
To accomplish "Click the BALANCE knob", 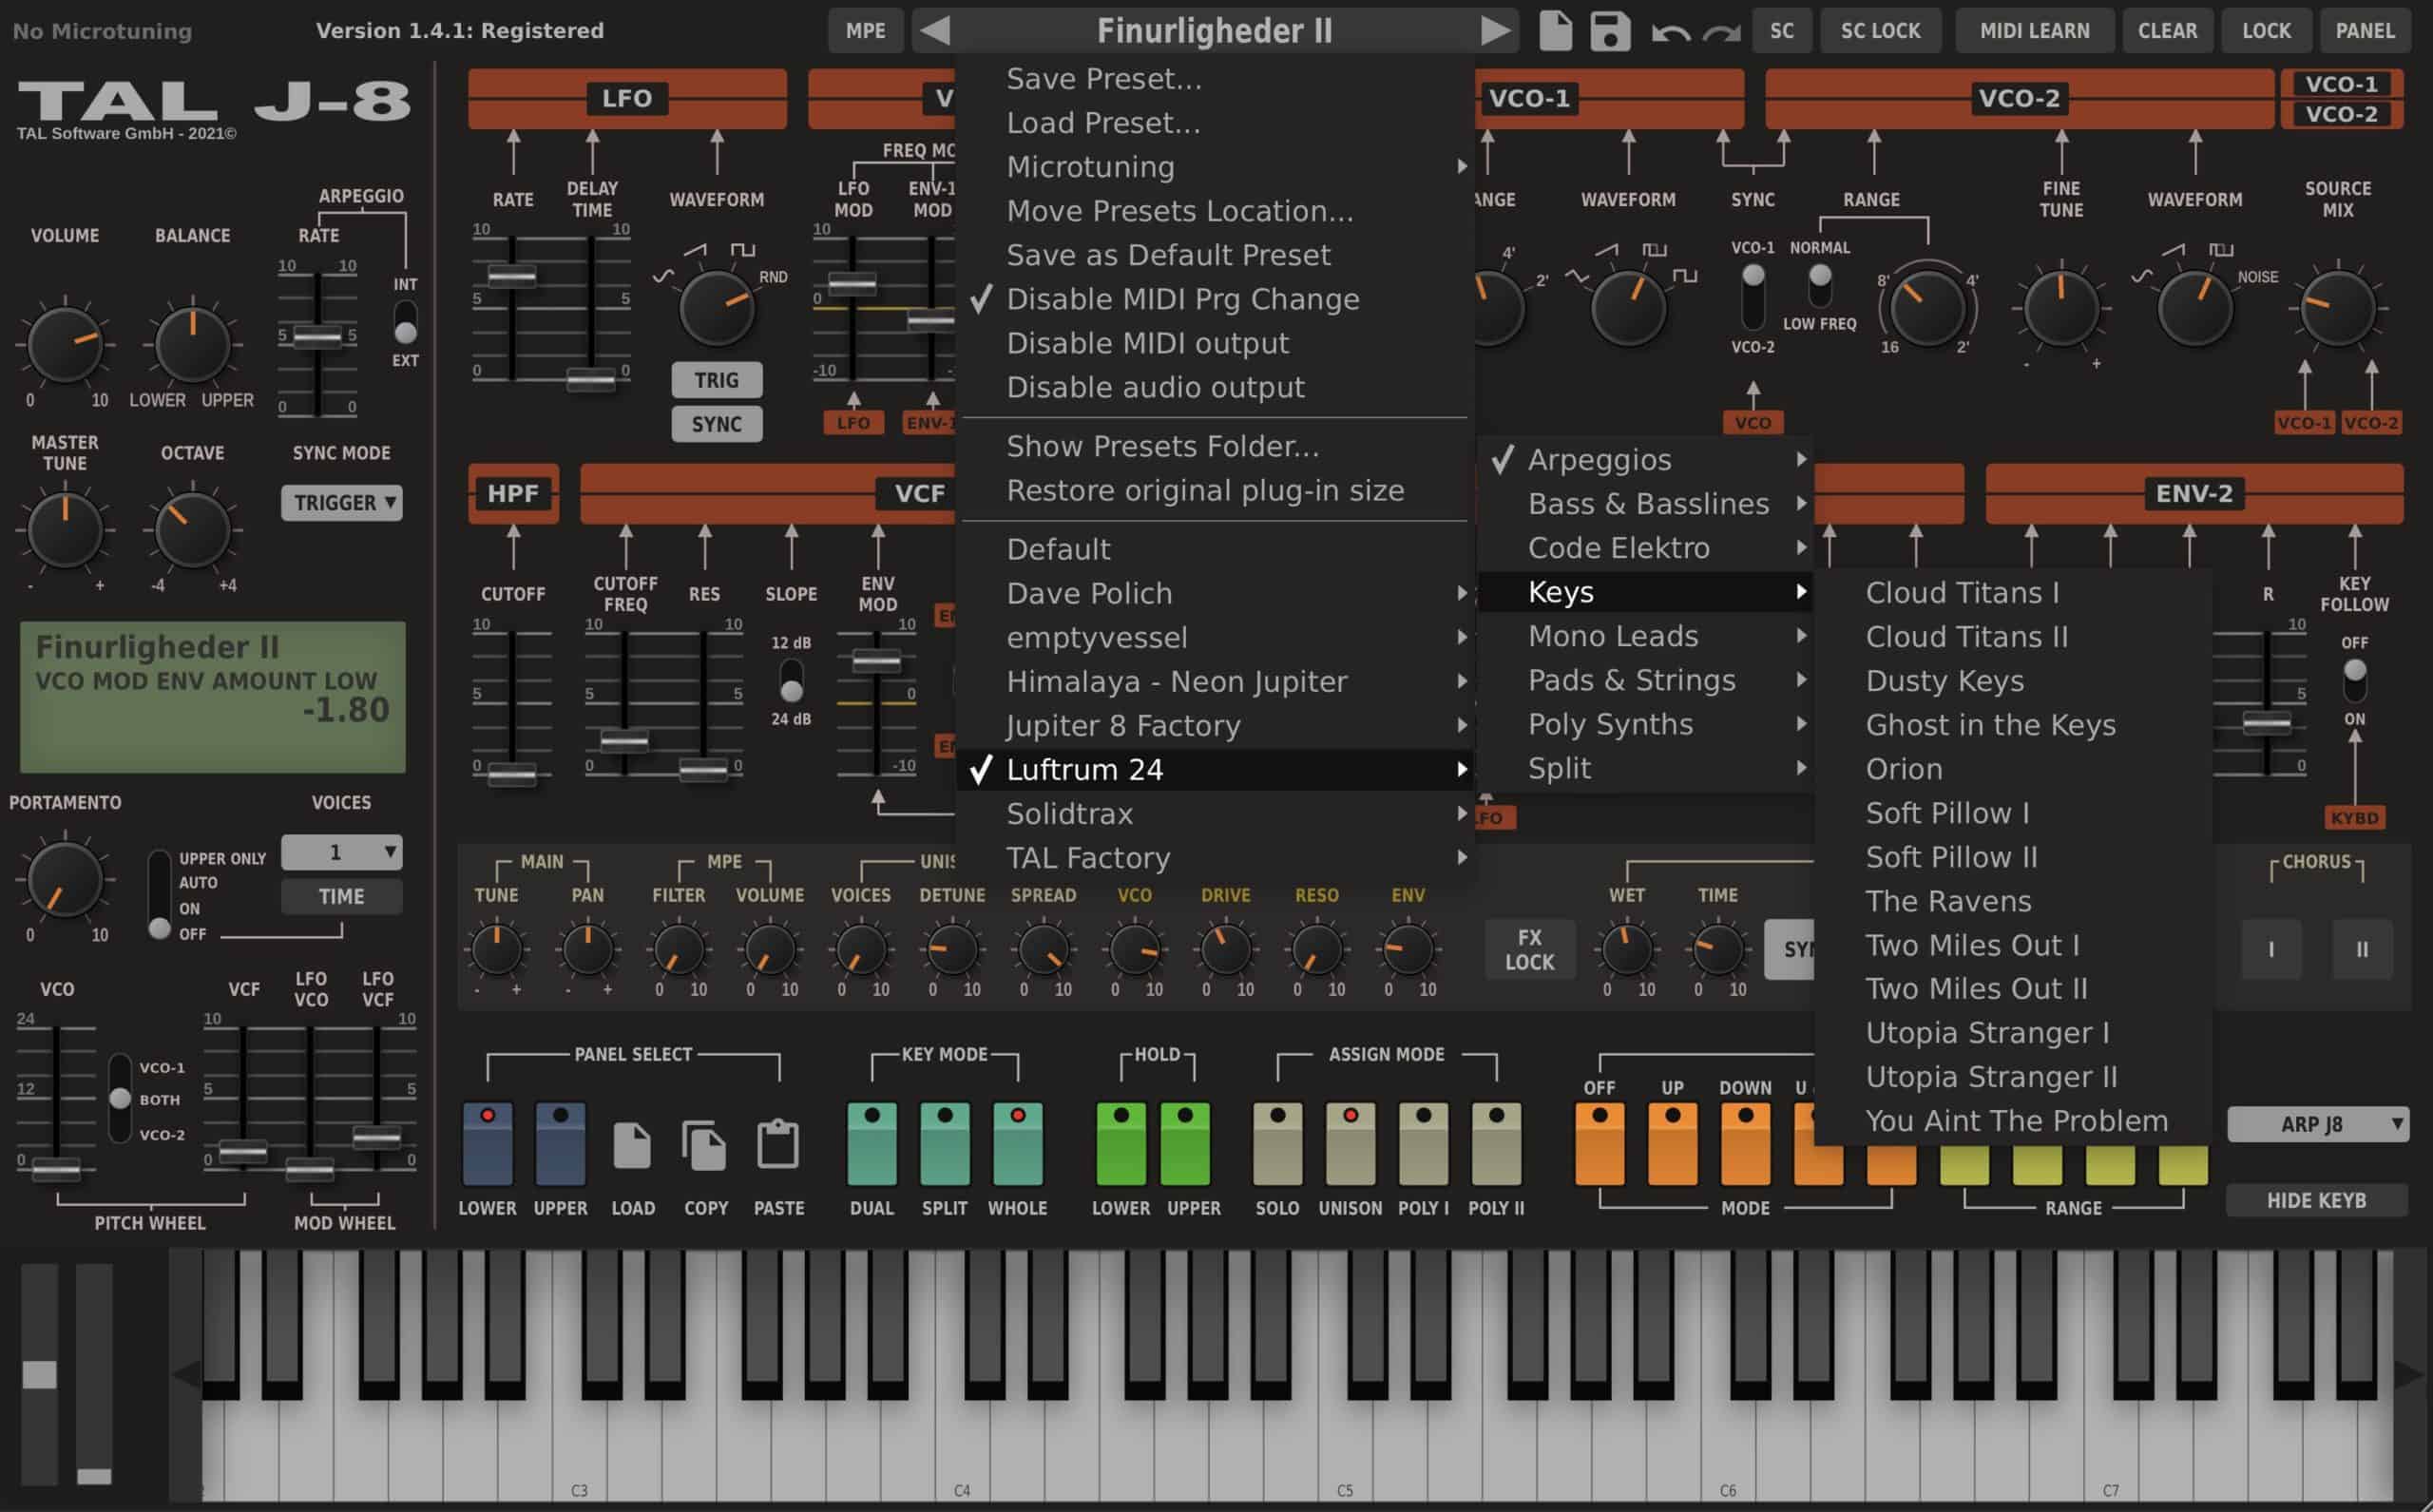I will [192, 345].
